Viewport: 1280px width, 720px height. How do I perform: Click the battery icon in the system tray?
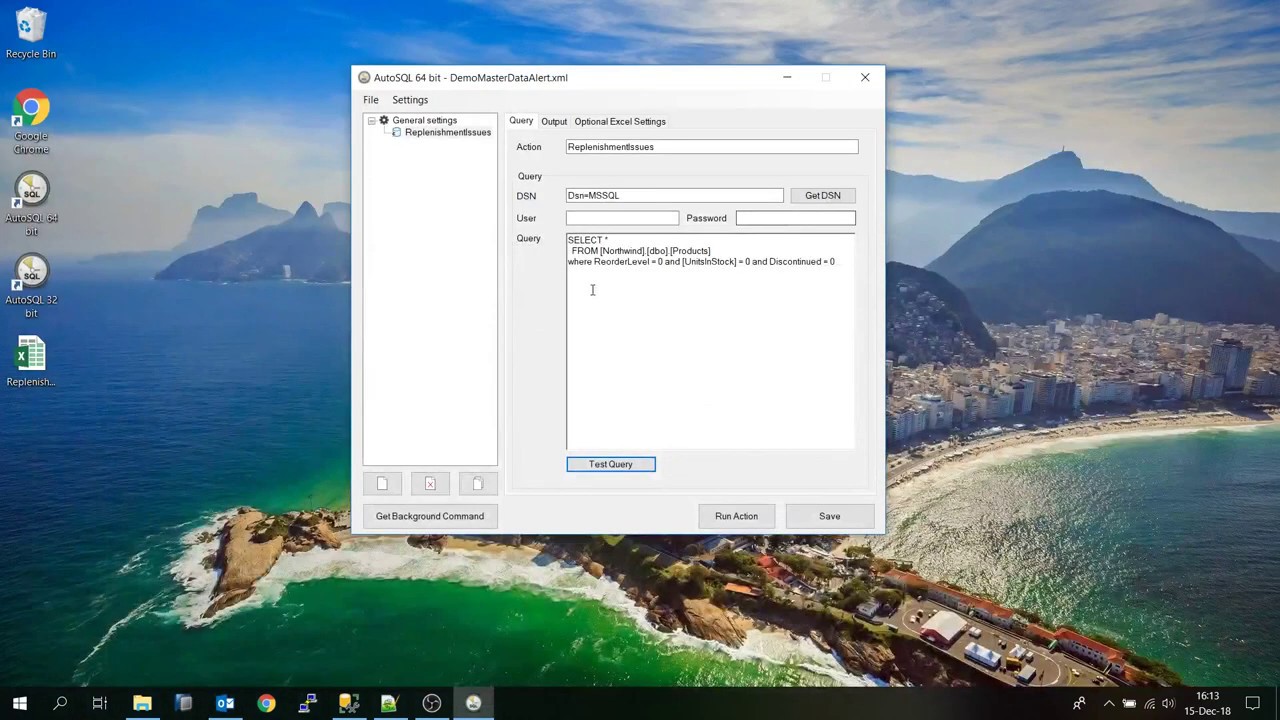point(1129,703)
